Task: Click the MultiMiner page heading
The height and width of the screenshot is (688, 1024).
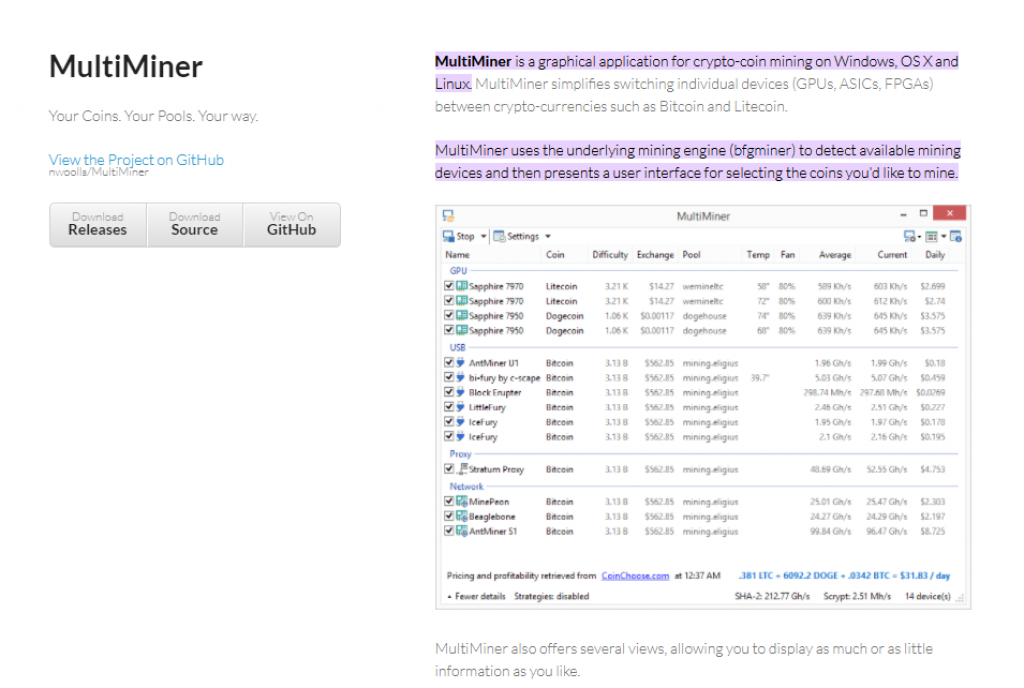Action: tap(126, 67)
